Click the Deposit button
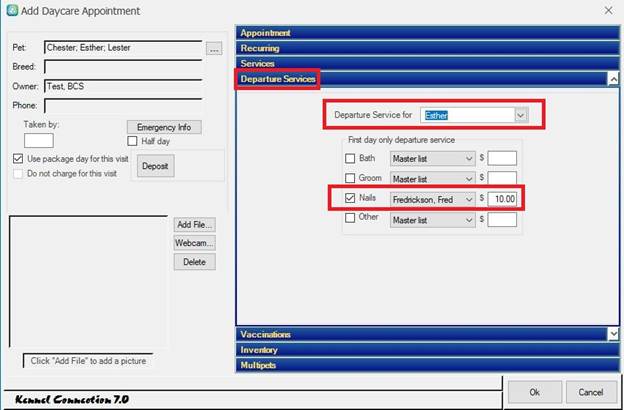This screenshot has height=410, width=624. tap(155, 166)
